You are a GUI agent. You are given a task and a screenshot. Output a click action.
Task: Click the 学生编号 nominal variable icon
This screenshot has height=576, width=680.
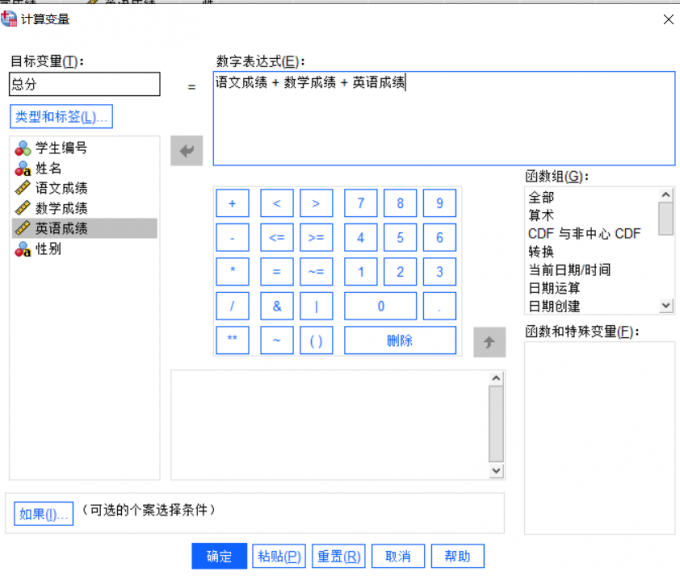click(x=23, y=148)
